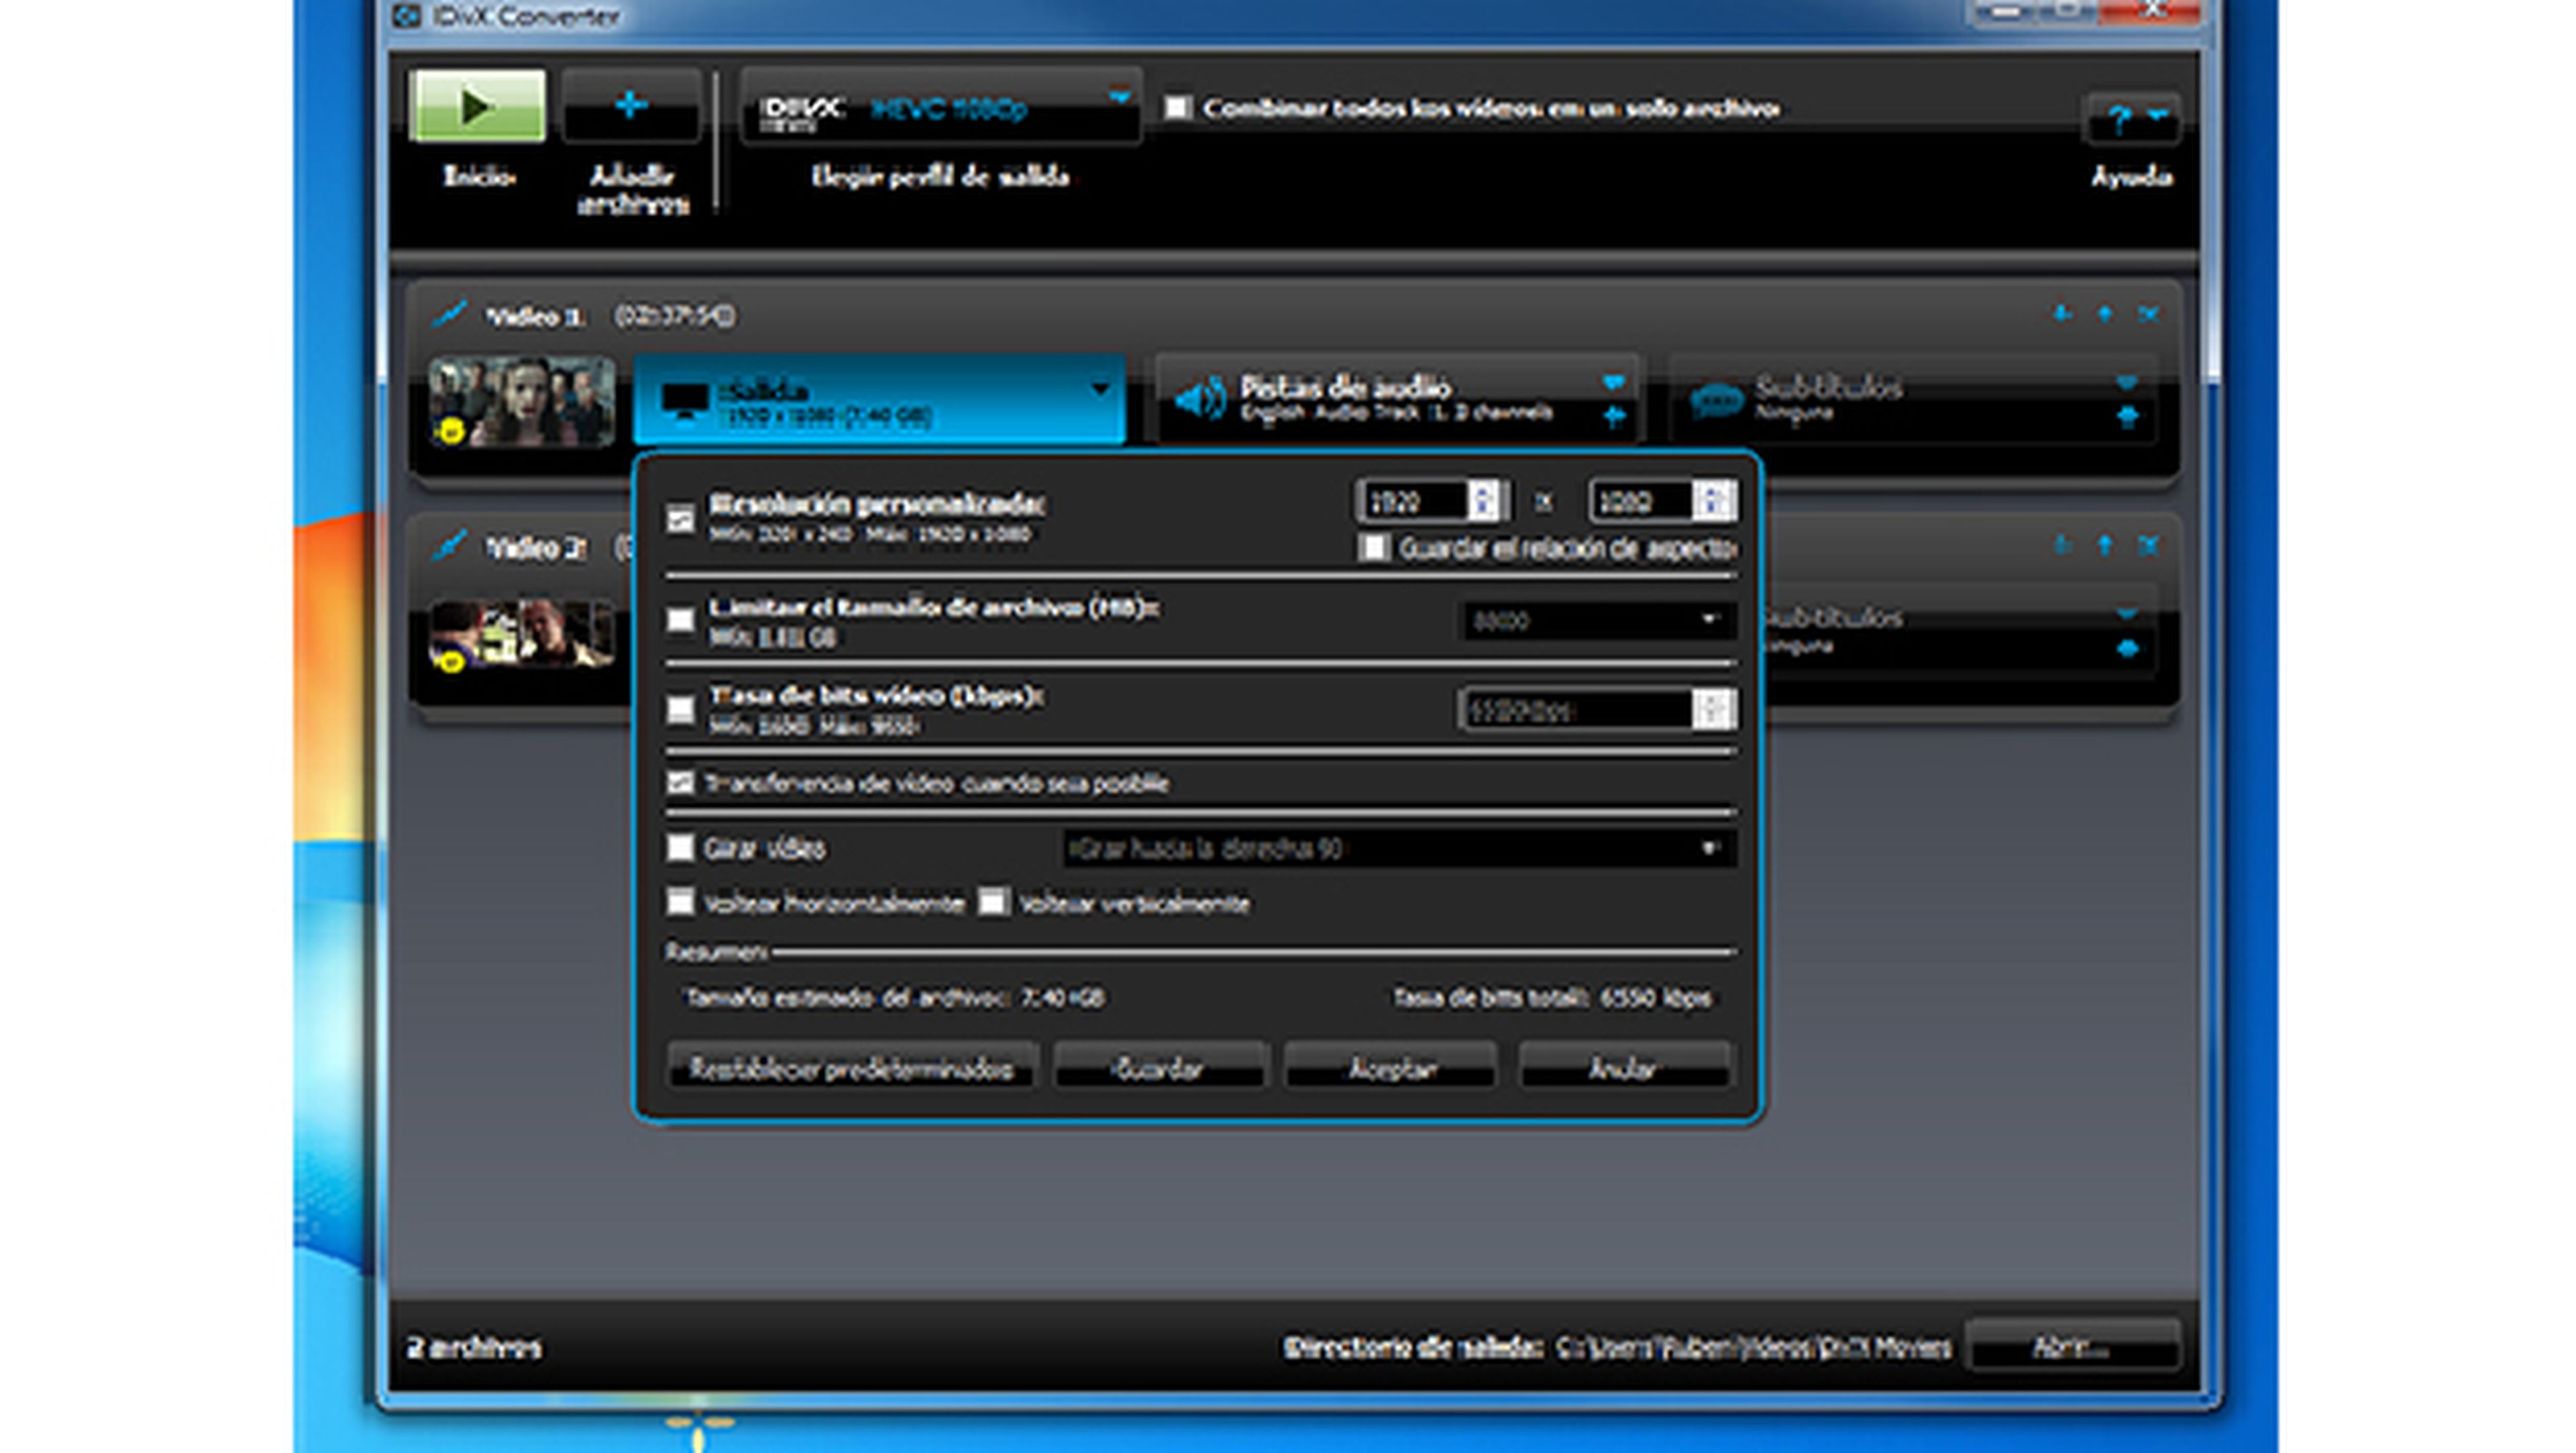Expand the Pistas de audio dropdown arrow
The width and height of the screenshot is (2576, 1453).
coord(1613,383)
